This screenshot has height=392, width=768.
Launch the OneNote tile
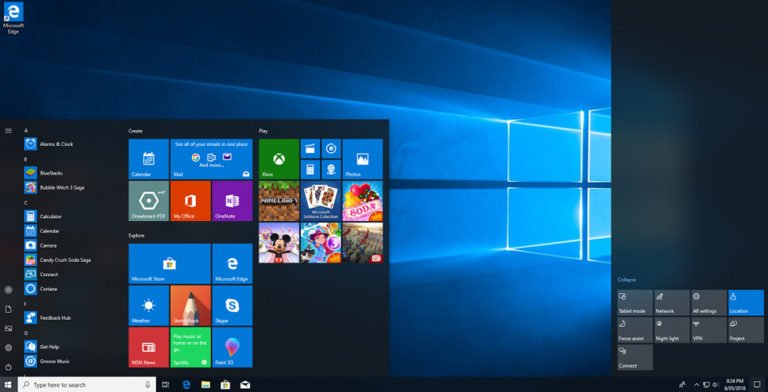point(232,201)
